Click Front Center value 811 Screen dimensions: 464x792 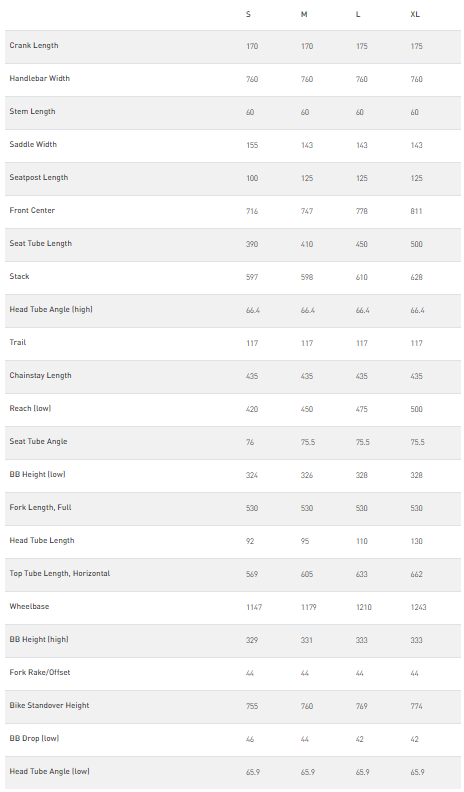pos(416,211)
